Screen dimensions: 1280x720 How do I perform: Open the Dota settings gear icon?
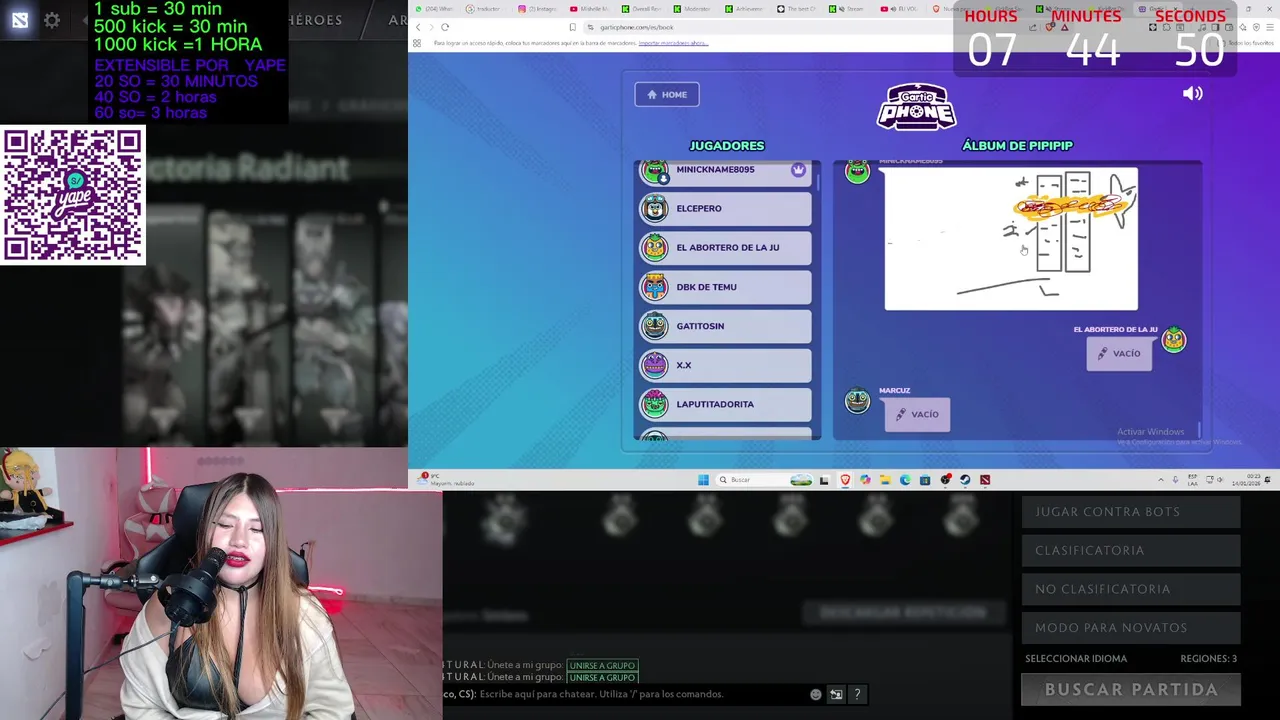[52, 20]
